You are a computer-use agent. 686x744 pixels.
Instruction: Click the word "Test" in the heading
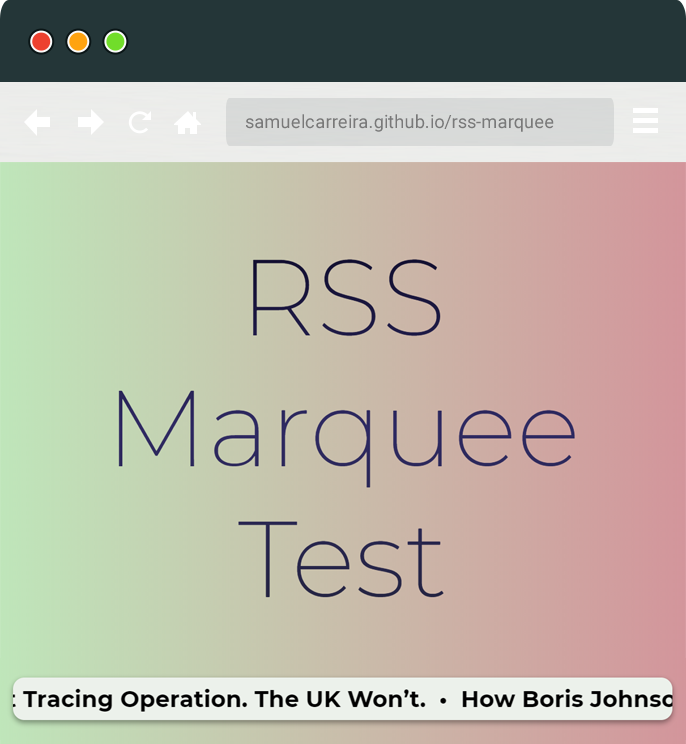(x=340, y=560)
